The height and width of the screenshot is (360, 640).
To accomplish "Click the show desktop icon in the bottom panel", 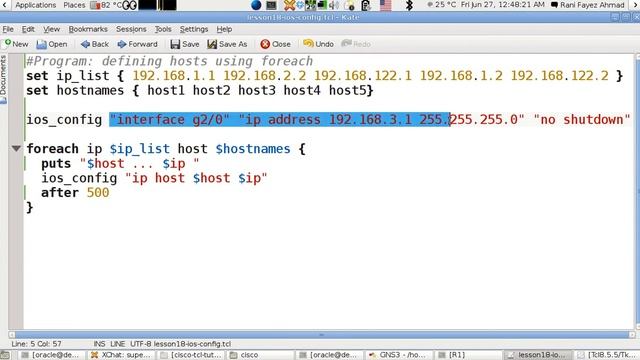I will pyautogui.click(x=4, y=355).
